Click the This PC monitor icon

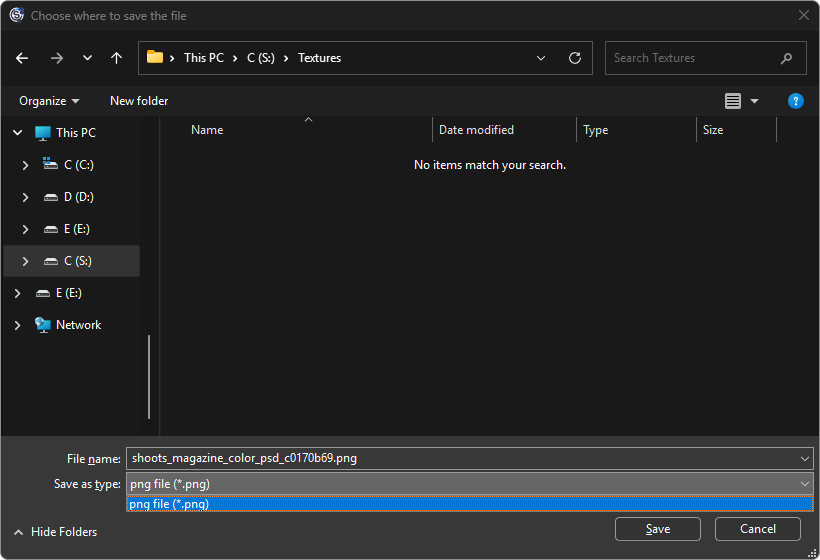click(x=42, y=133)
